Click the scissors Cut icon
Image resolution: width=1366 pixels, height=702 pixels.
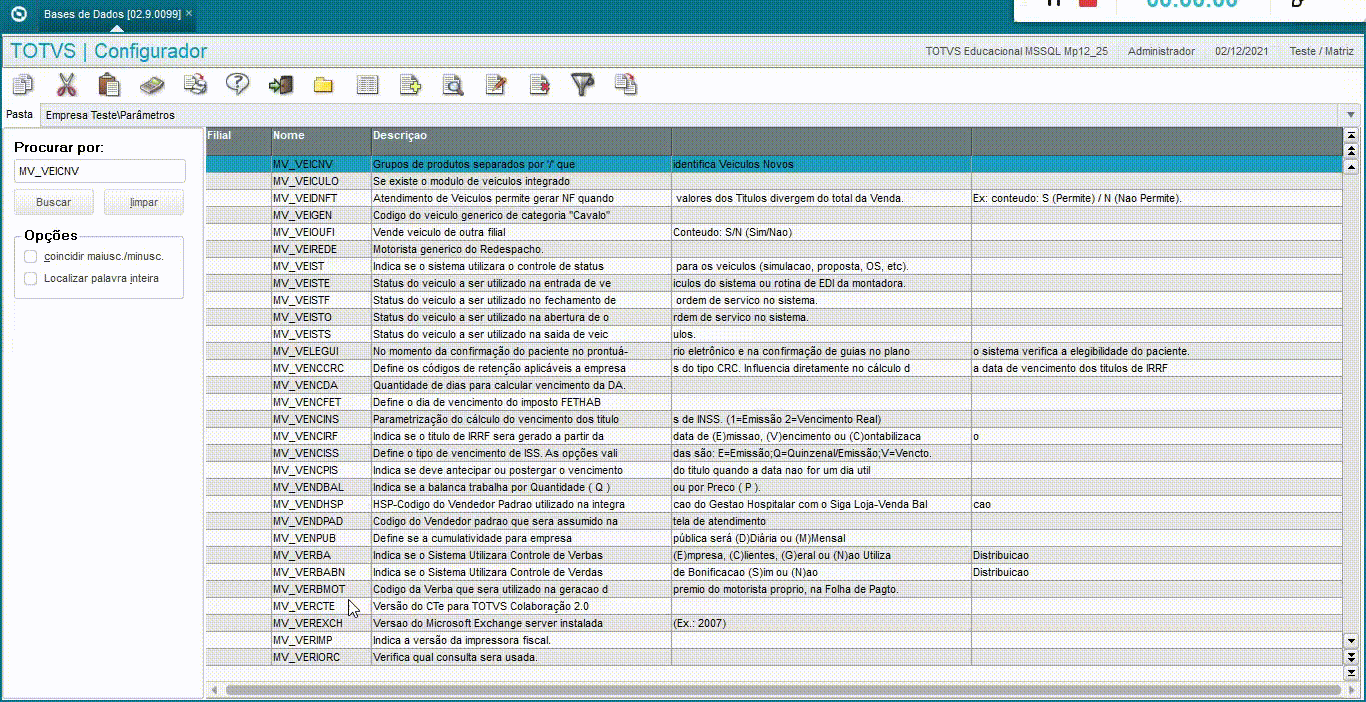67,85
